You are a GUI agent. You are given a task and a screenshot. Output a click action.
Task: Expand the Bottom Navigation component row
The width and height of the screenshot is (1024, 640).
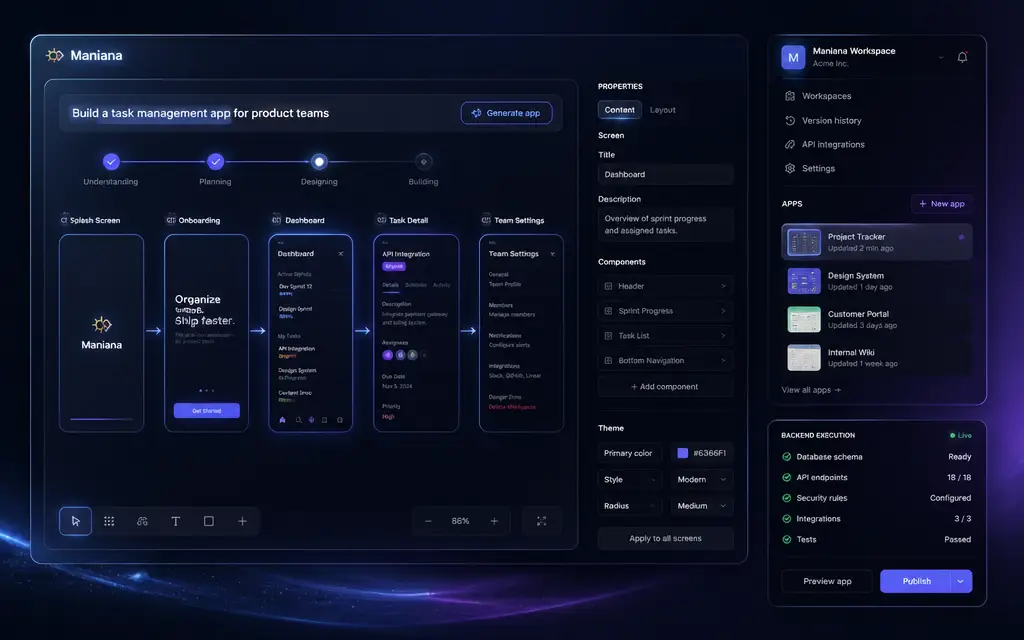pyautogui.click(x=723, y=360)
